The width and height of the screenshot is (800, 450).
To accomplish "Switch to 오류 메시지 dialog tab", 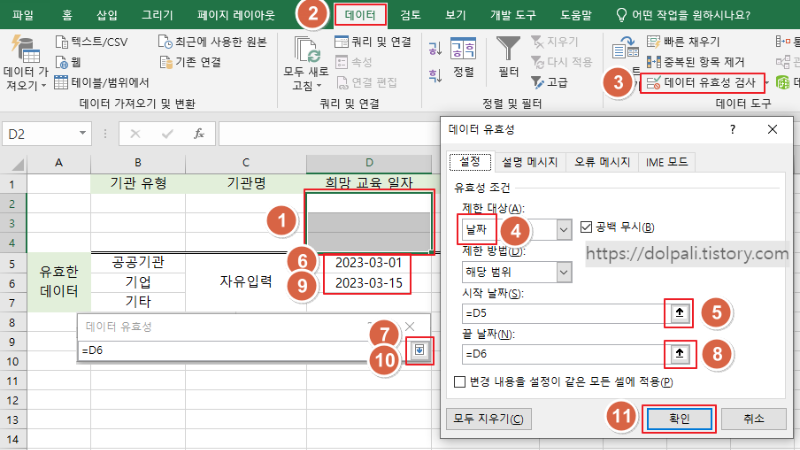I will coord(602,162).
